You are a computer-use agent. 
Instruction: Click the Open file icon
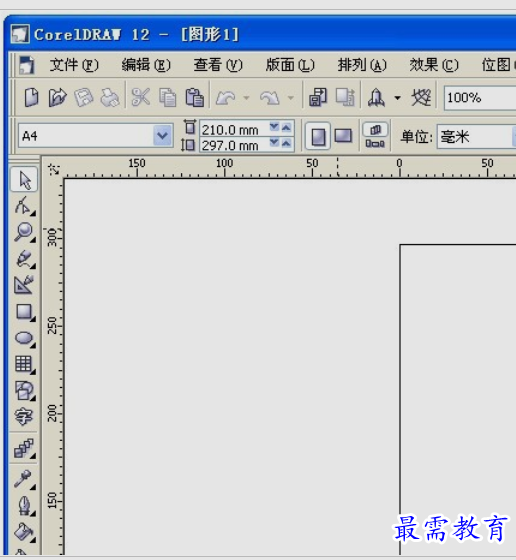pos(57,97)
